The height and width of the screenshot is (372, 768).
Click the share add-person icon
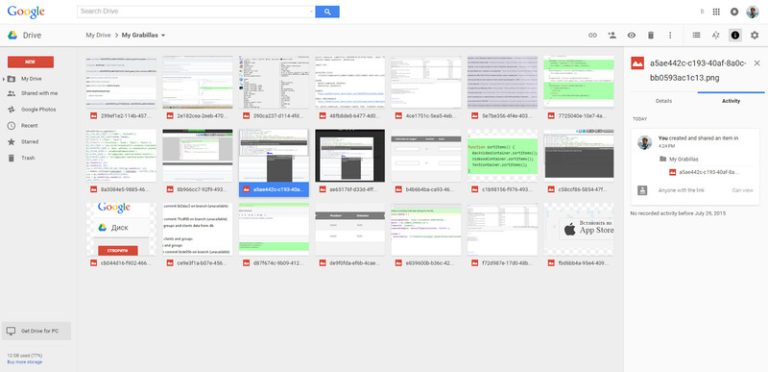coord(612,35)
